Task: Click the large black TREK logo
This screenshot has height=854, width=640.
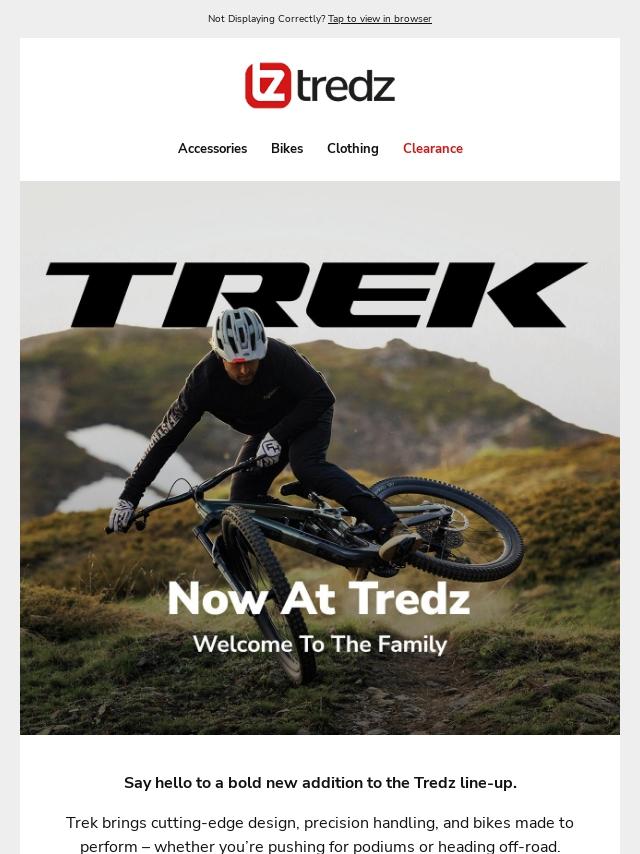Action: point(316,294)
